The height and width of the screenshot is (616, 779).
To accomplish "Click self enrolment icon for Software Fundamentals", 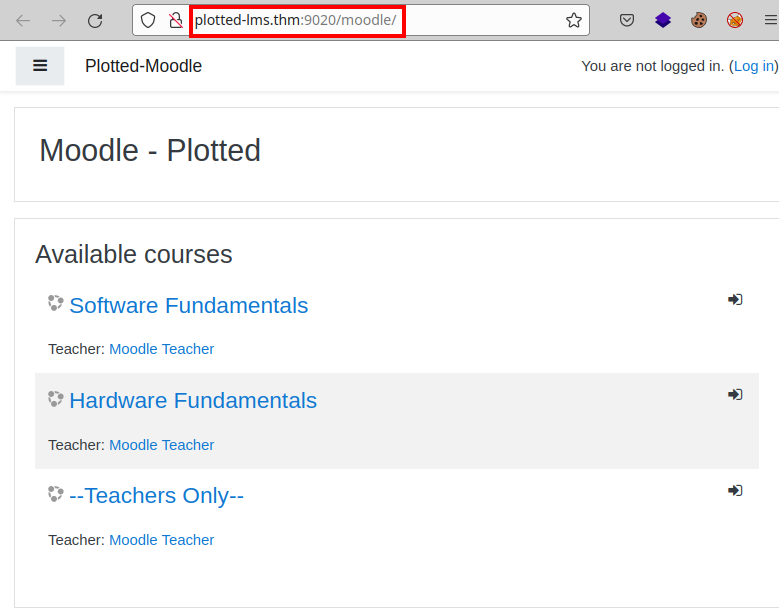I will tap(735, 300).
